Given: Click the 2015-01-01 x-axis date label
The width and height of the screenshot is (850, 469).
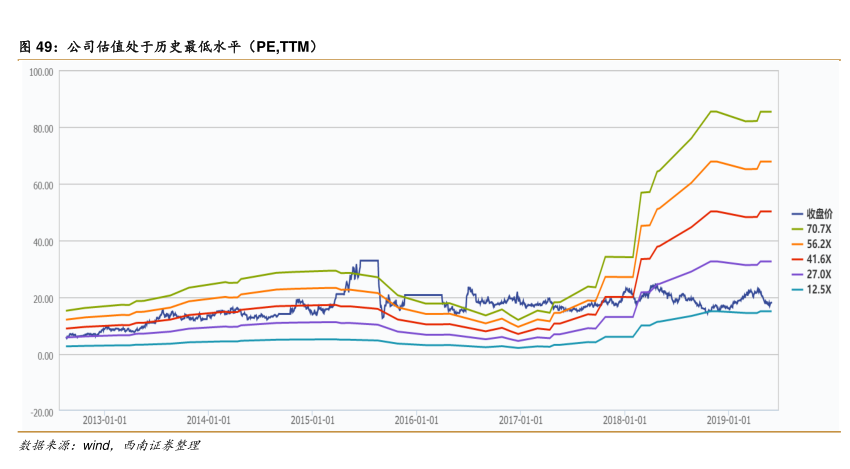Looking at the screenshot, I should click(312, 421).
